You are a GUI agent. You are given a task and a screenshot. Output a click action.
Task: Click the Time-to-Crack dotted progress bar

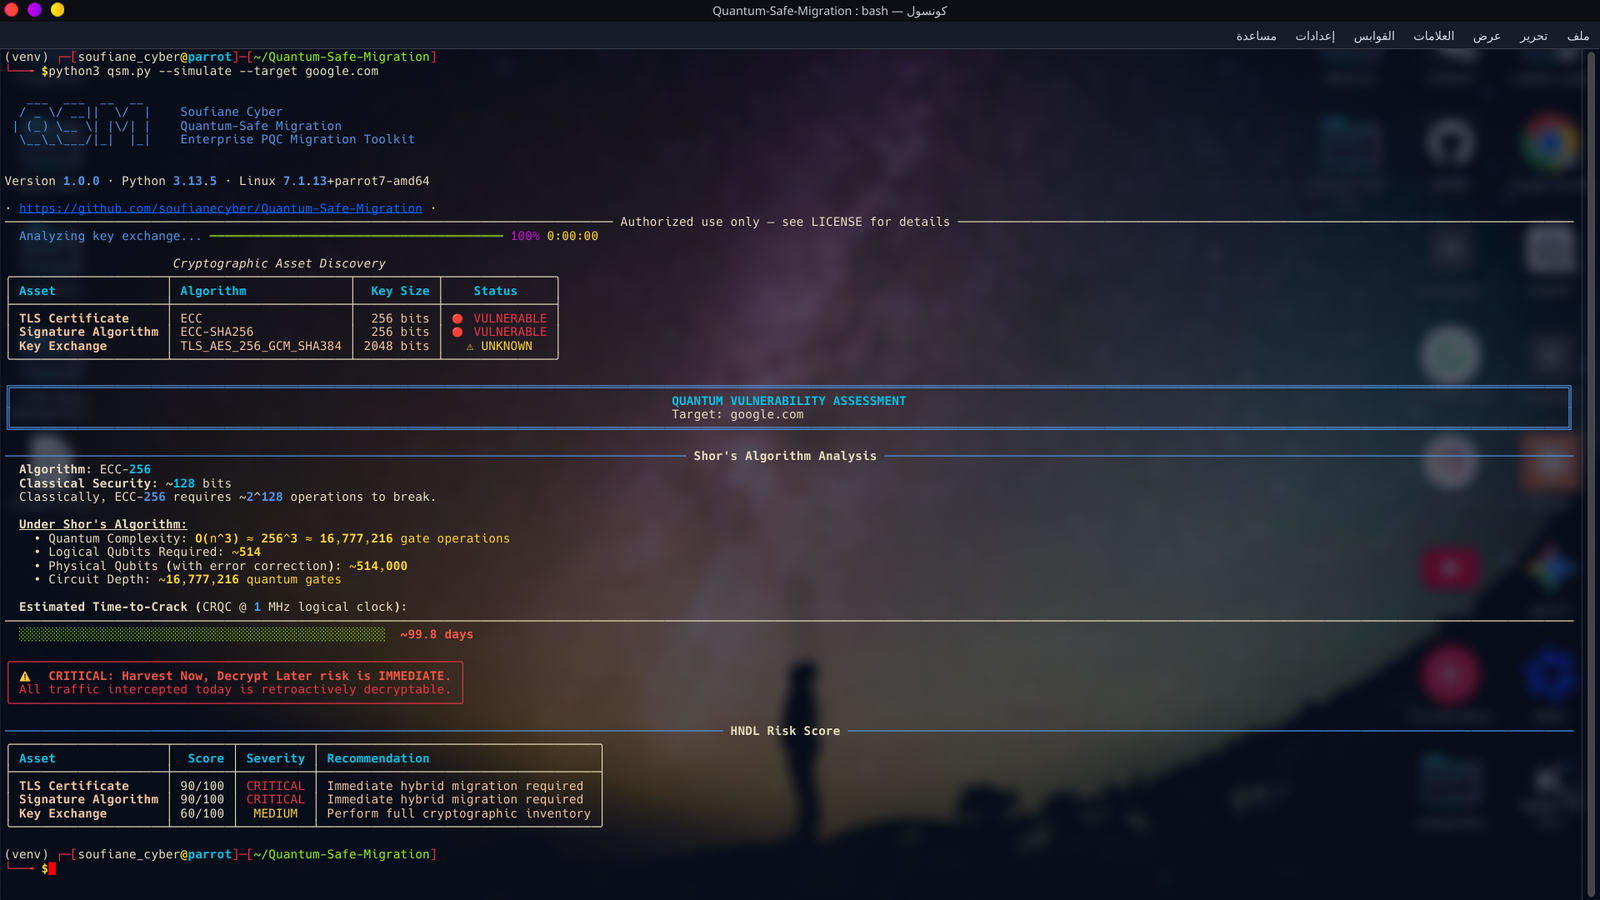coord(202,634)
